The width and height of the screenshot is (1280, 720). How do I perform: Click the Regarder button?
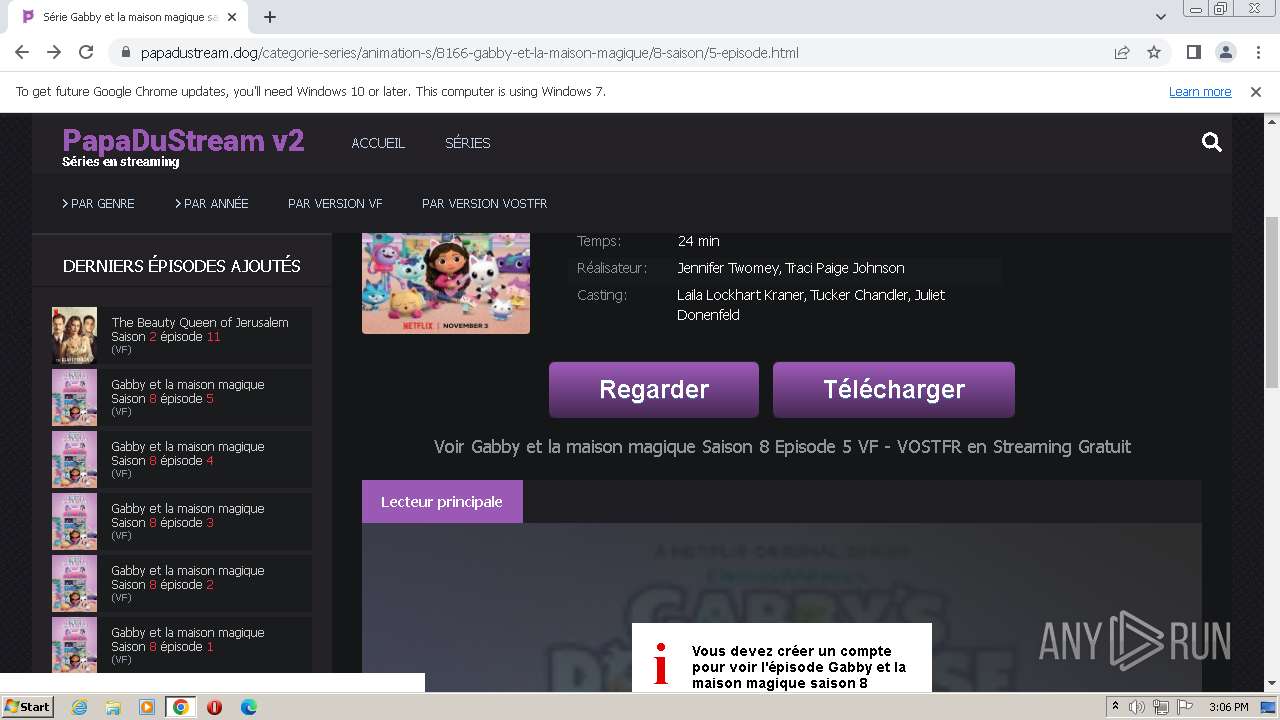pos(654,389)
